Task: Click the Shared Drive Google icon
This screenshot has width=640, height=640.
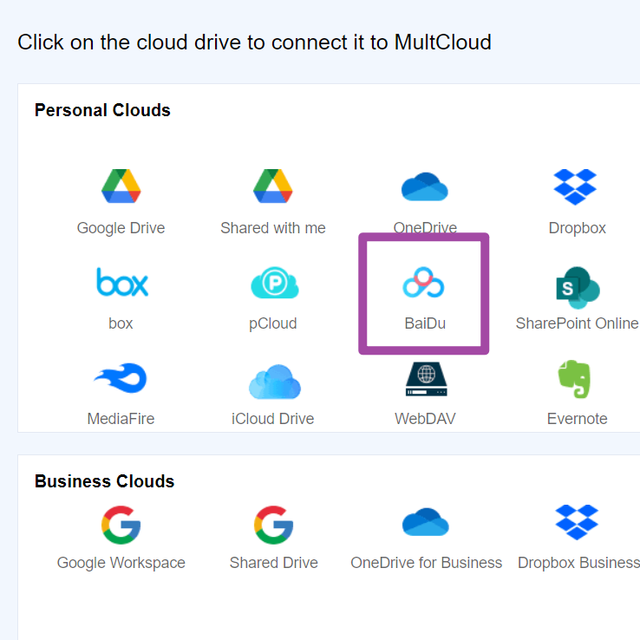Action: pyautogui.click(x=273, y=525)
